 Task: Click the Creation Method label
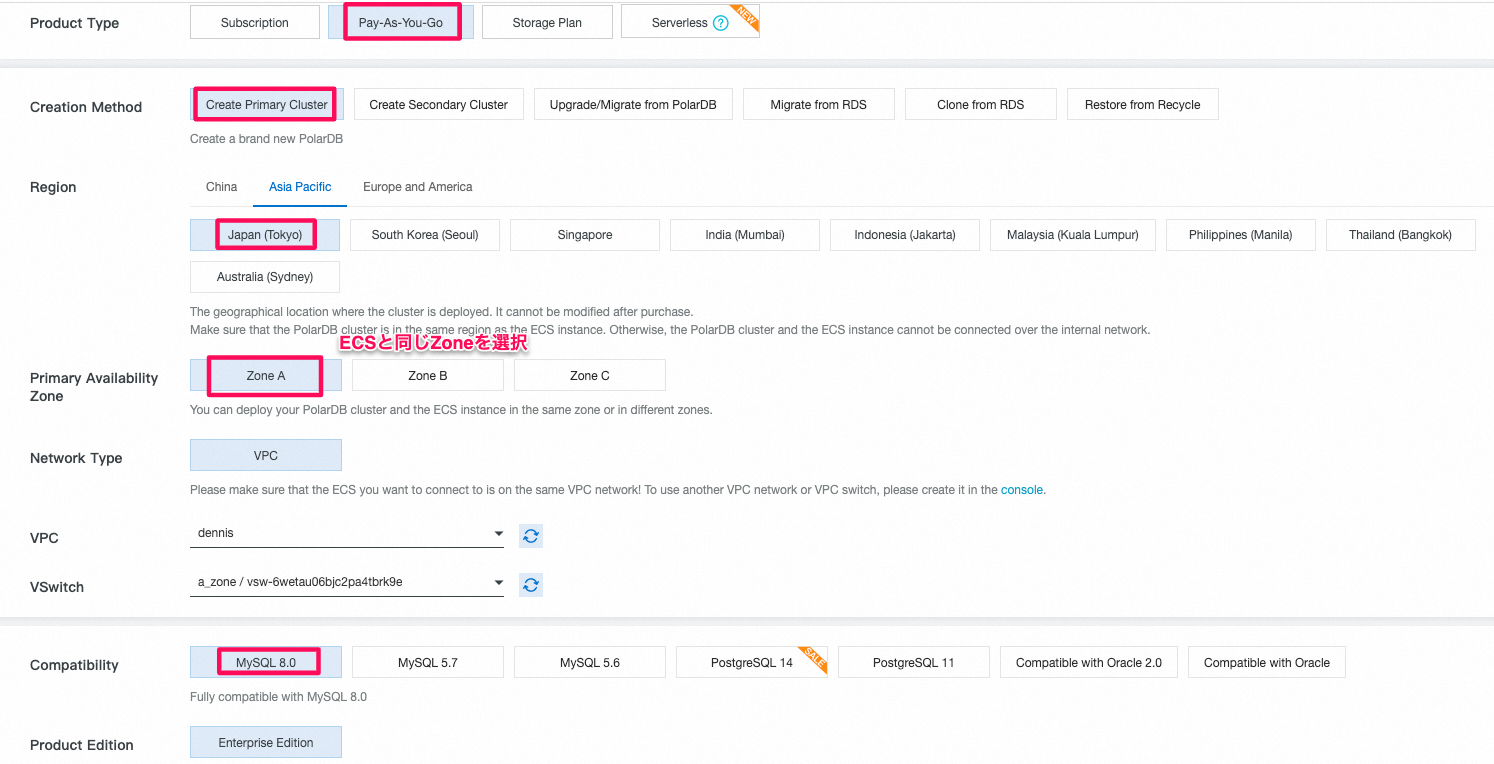86,107
